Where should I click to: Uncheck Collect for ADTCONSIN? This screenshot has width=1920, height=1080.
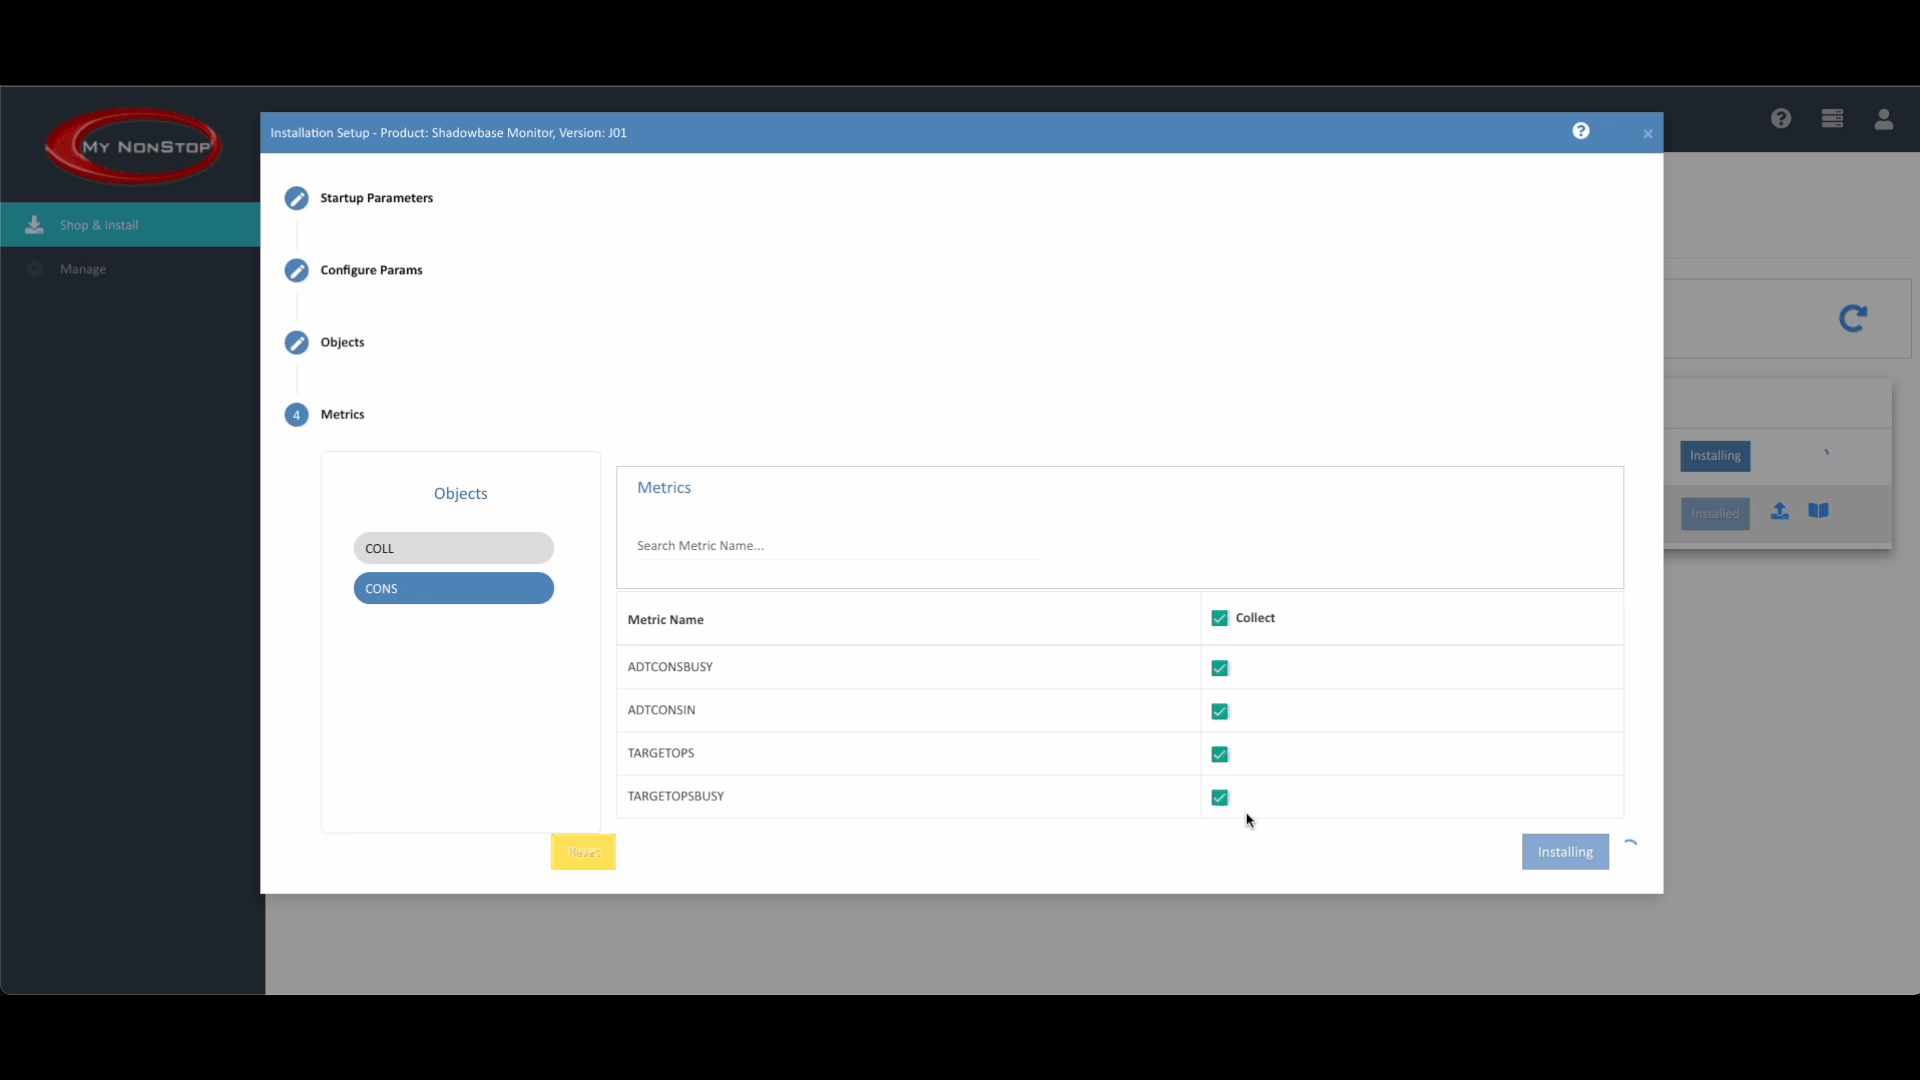click(1219, 711)
